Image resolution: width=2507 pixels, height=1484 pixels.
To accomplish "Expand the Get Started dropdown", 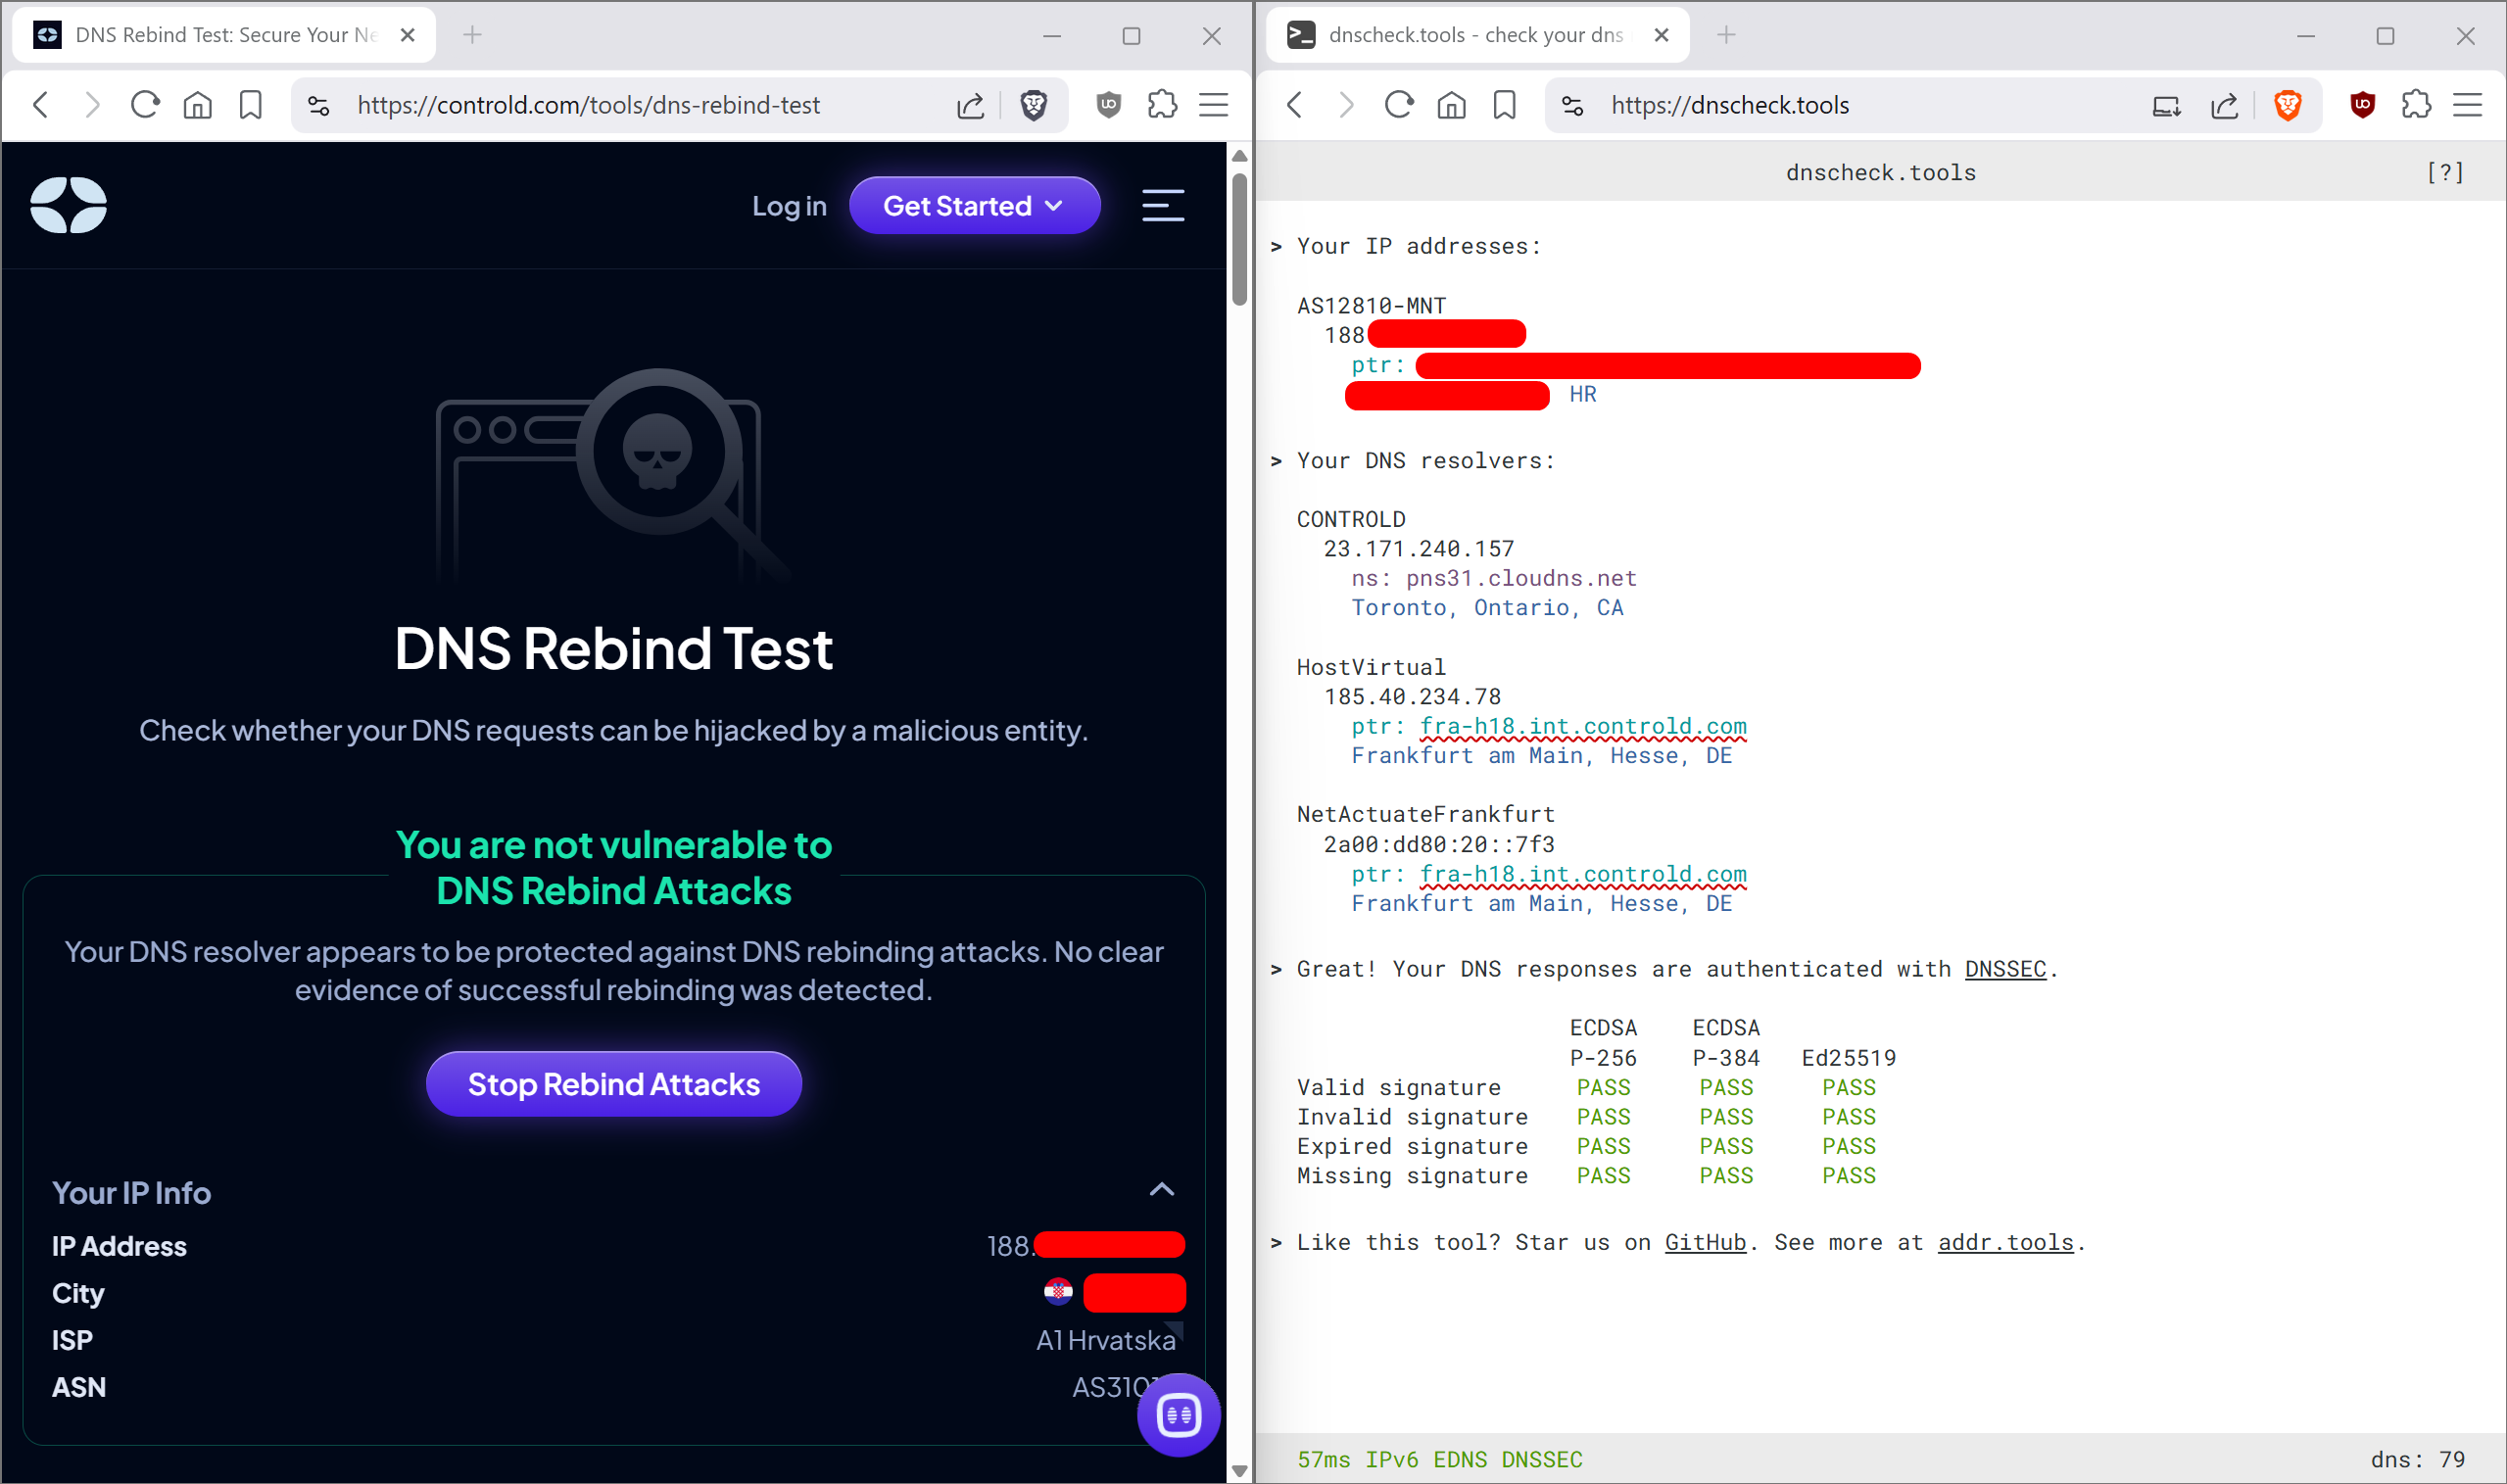I will click(974, 206).
